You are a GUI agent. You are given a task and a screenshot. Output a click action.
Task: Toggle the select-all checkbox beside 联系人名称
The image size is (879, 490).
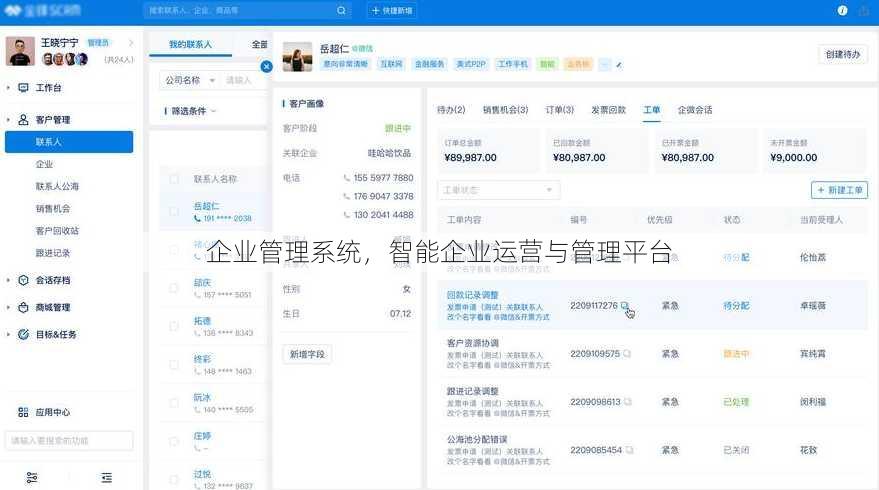click(174, 179)
